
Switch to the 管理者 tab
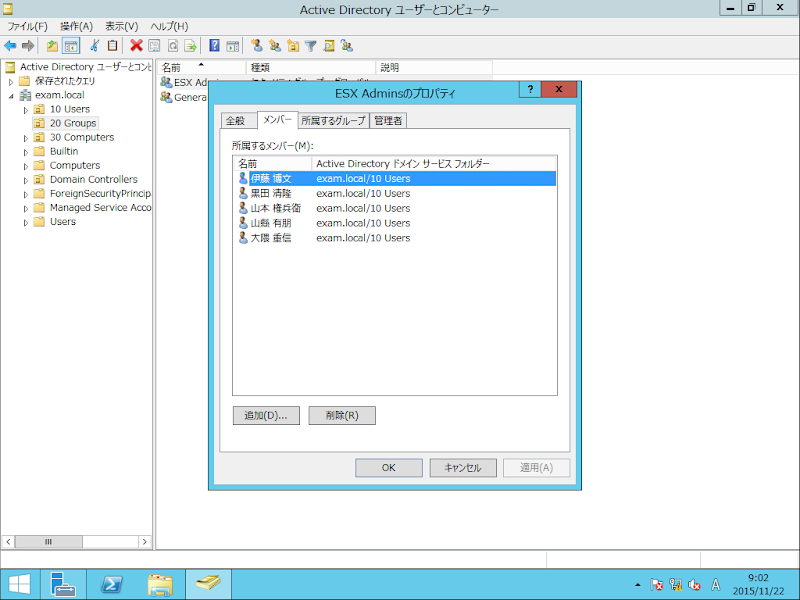tap(388, 121)
